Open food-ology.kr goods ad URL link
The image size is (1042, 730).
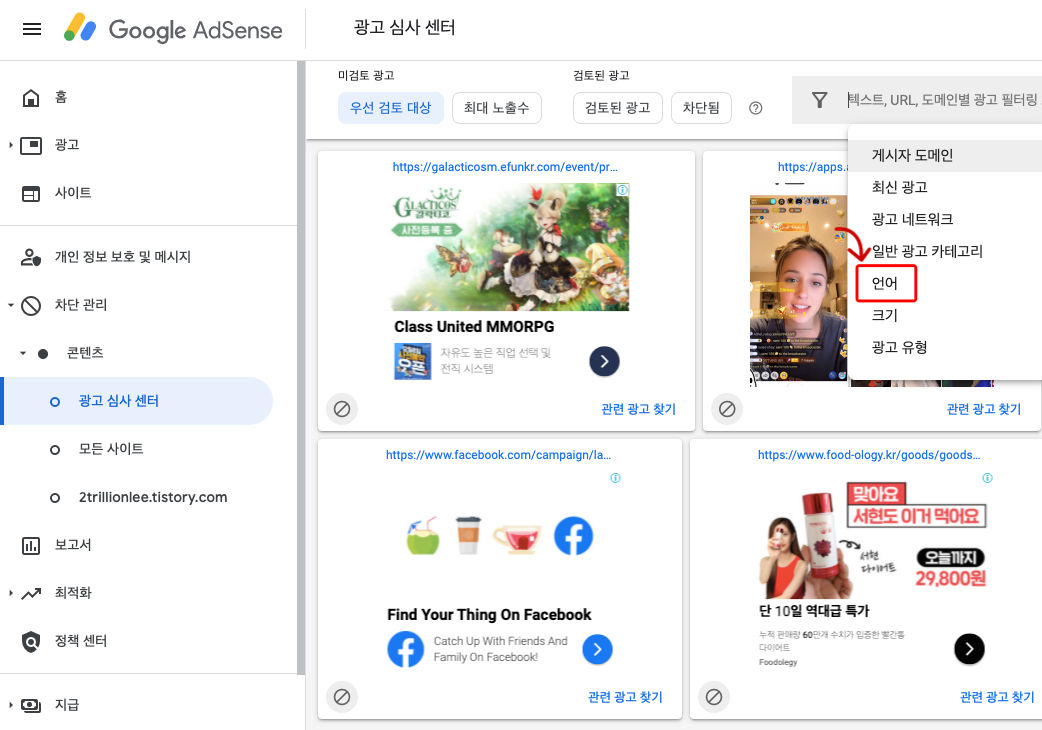[869, 455]
